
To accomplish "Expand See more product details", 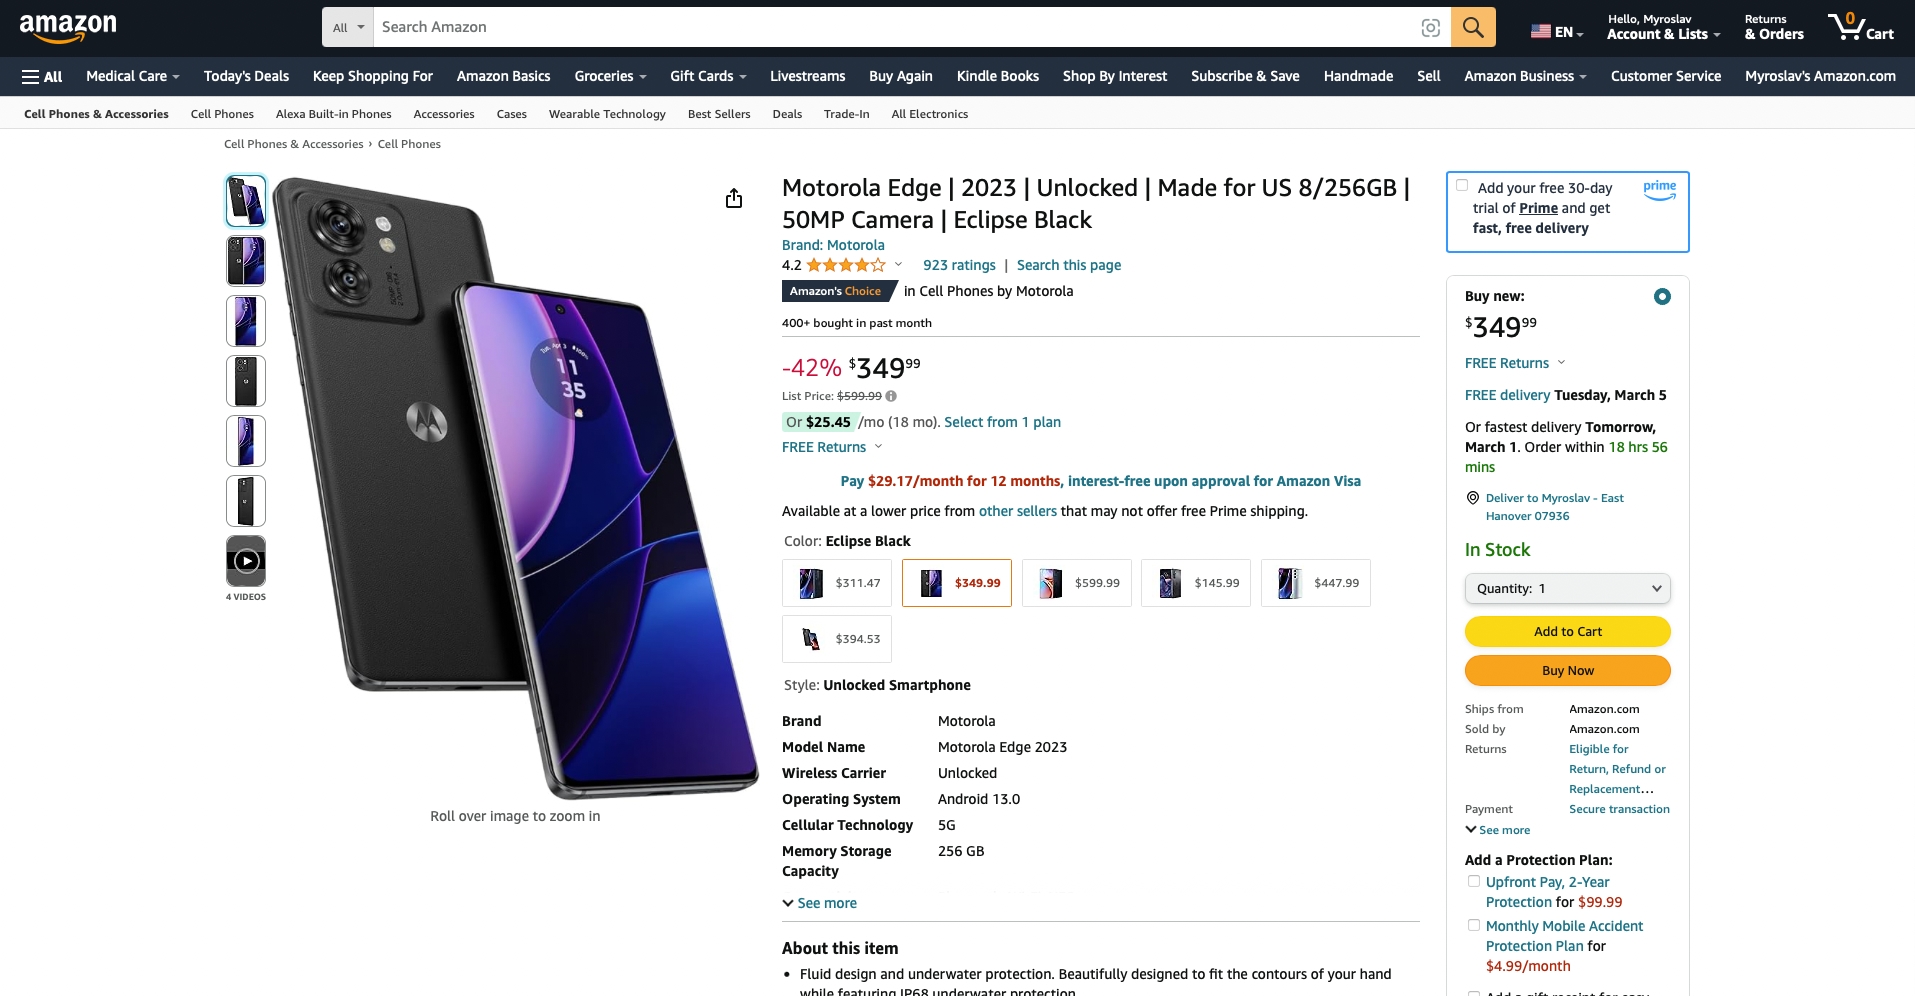I will (x=820, y=903).
